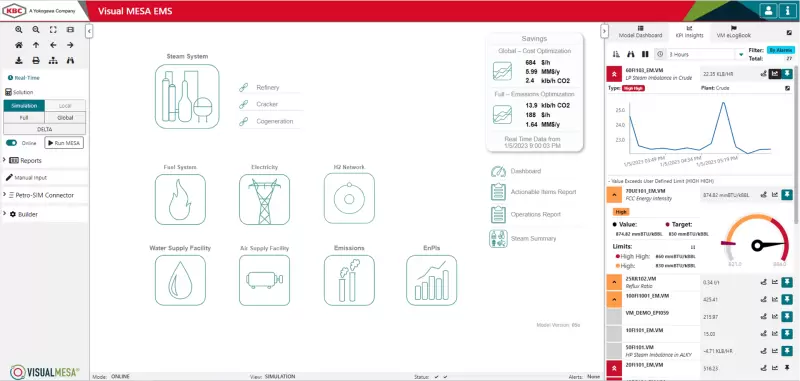
Task: Select the Solution item
Action: coord(19,92)
